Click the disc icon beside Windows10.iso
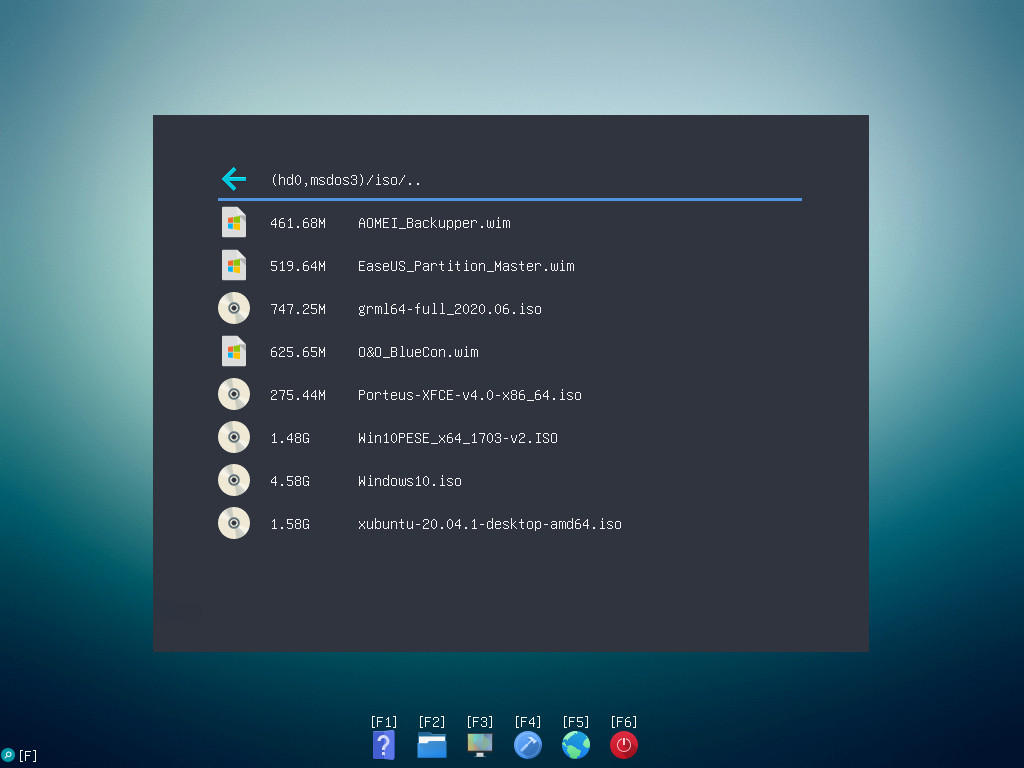 pyautogui.click(x=234, y=481)
